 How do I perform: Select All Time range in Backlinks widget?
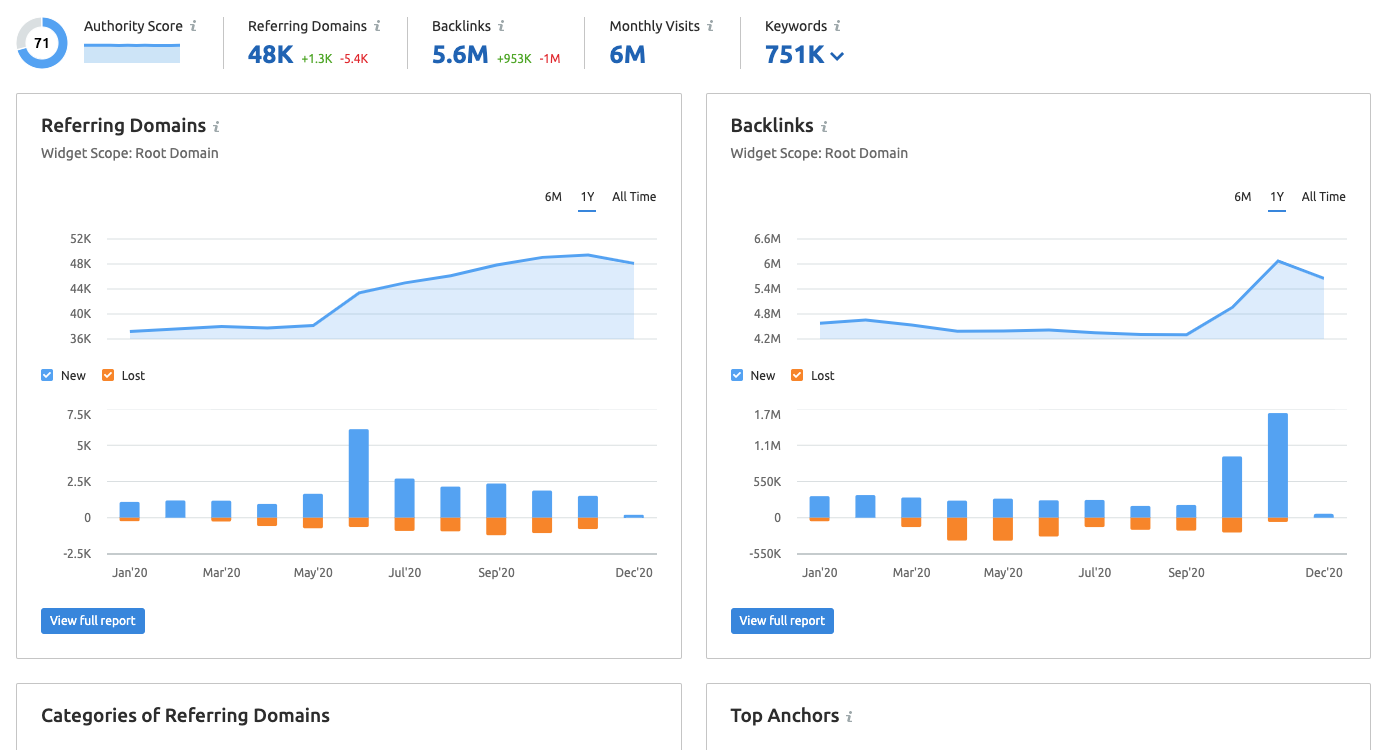[x=1323, y=197]
